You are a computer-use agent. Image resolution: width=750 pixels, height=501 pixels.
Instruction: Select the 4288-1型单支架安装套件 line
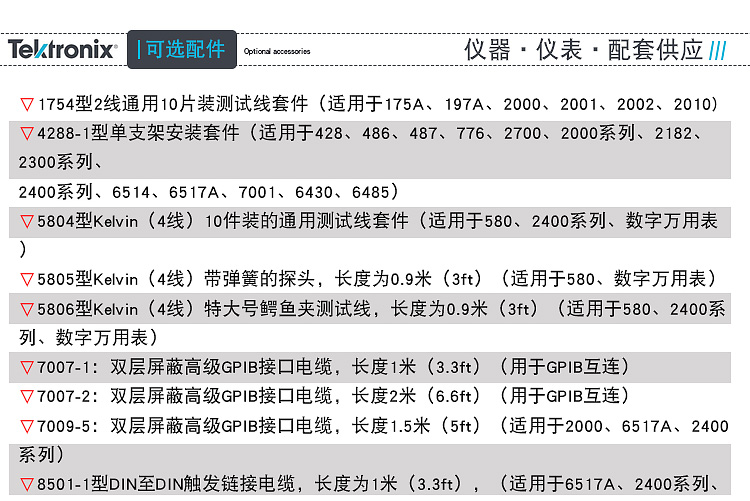(370, 134)
